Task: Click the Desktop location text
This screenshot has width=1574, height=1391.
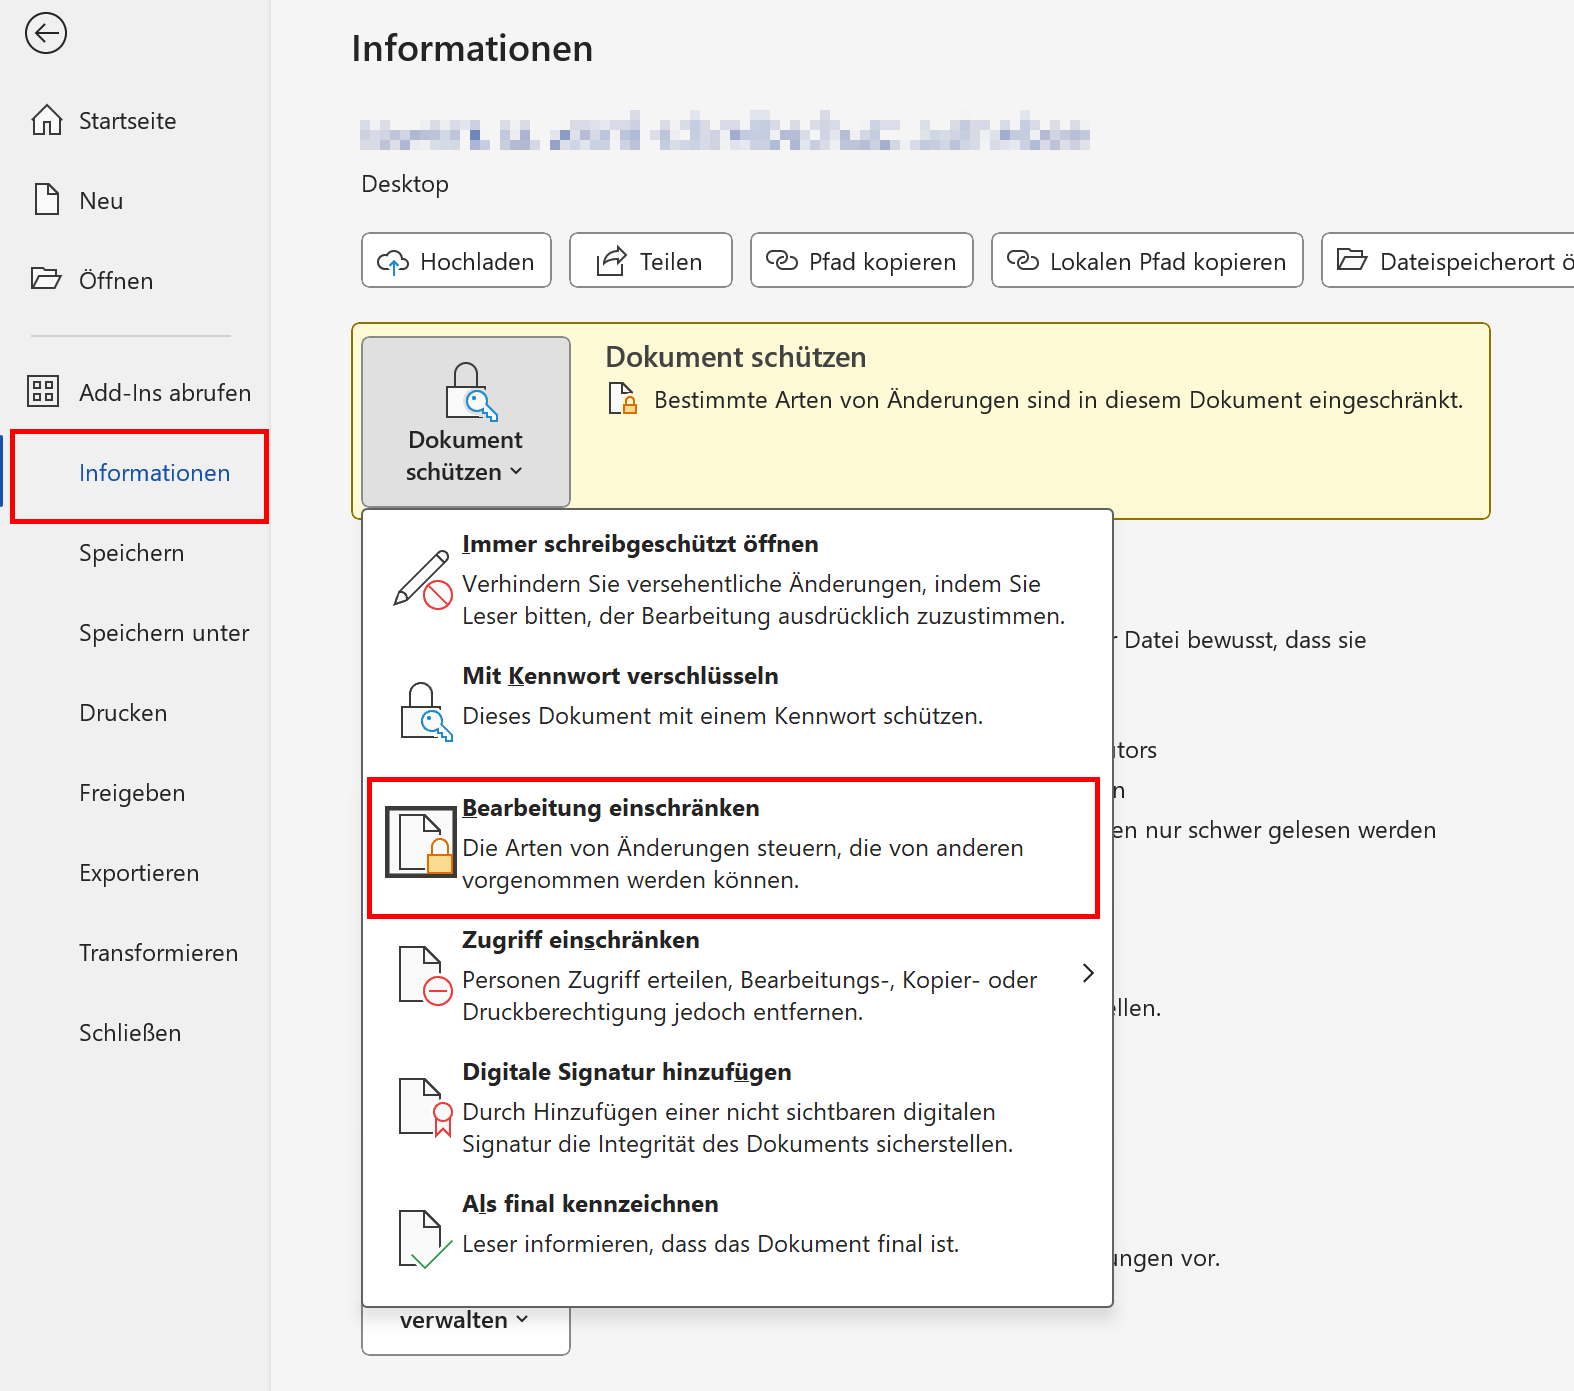Action: (x=405, y=184)
